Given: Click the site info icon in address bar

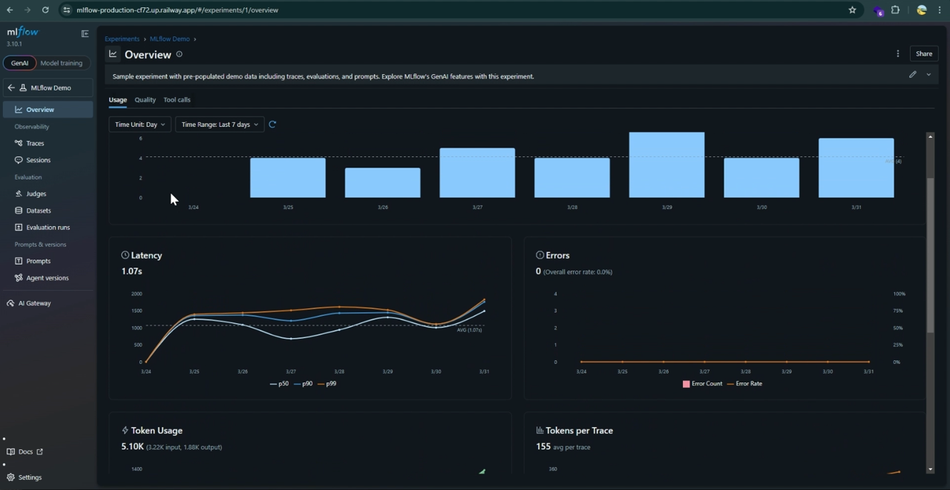Looking at the screenshot, I should pos(67,10).
